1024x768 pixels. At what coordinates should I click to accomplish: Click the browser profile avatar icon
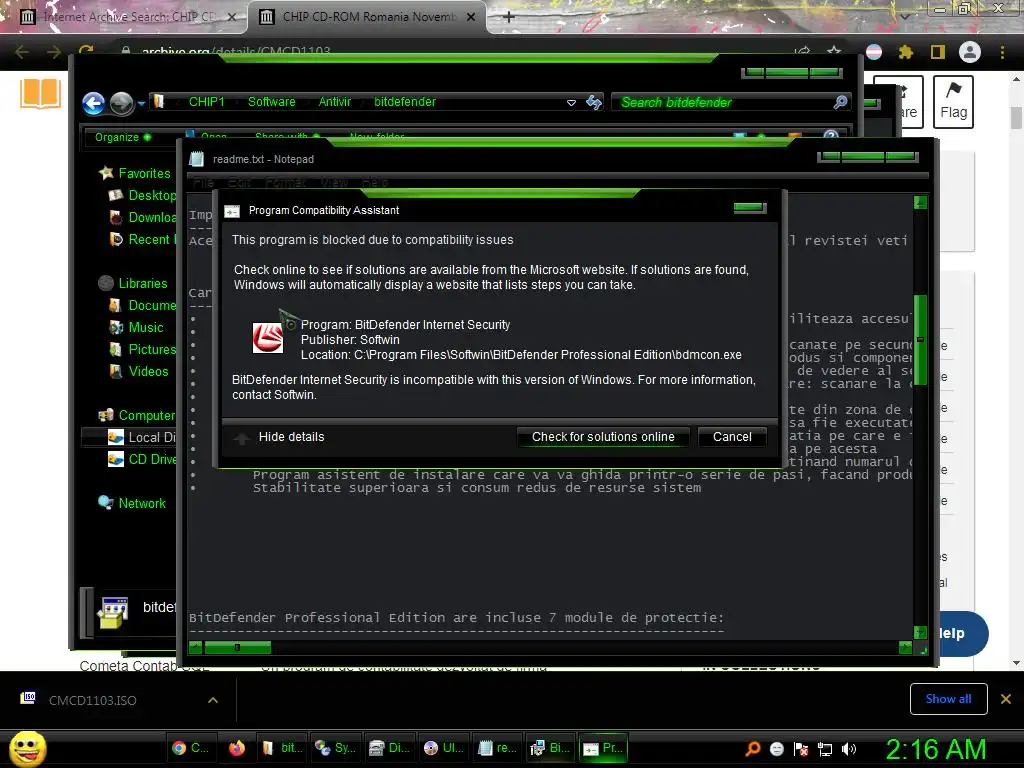970,52
